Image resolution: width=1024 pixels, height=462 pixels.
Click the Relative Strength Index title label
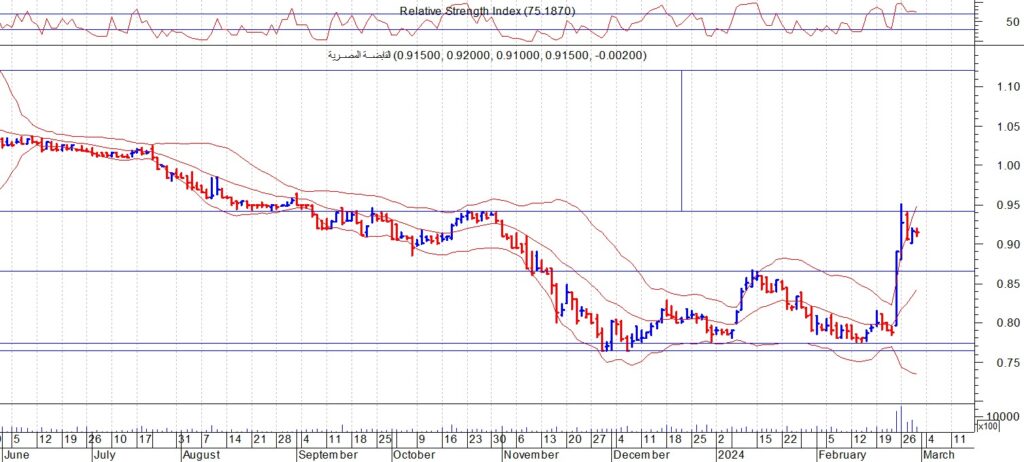tap(487, 11)
